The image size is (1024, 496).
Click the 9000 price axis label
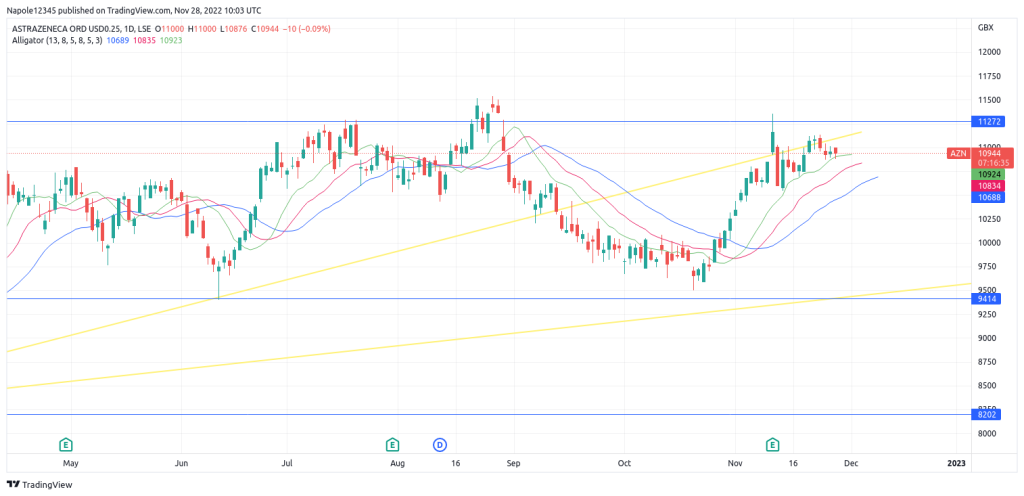(985, 338)
